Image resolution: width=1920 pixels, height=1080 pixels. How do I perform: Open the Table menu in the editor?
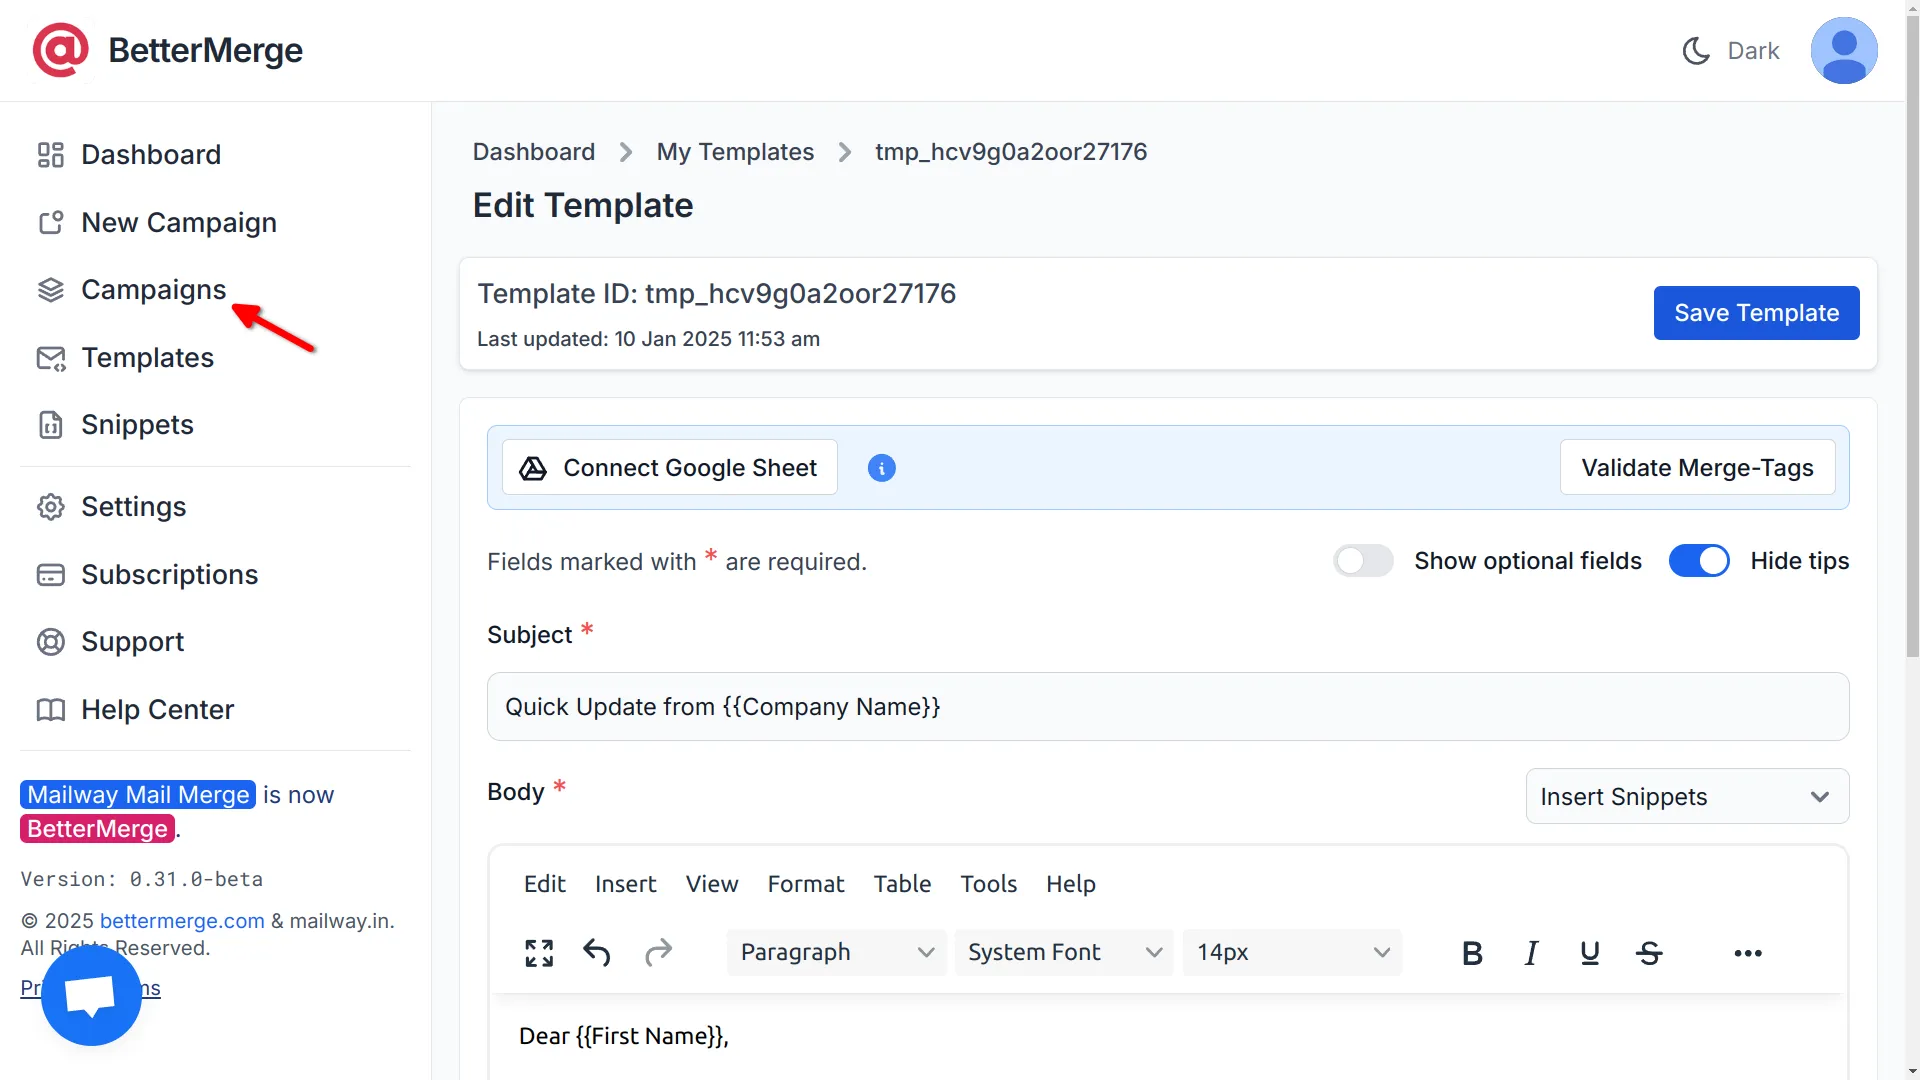coord(902,884)
